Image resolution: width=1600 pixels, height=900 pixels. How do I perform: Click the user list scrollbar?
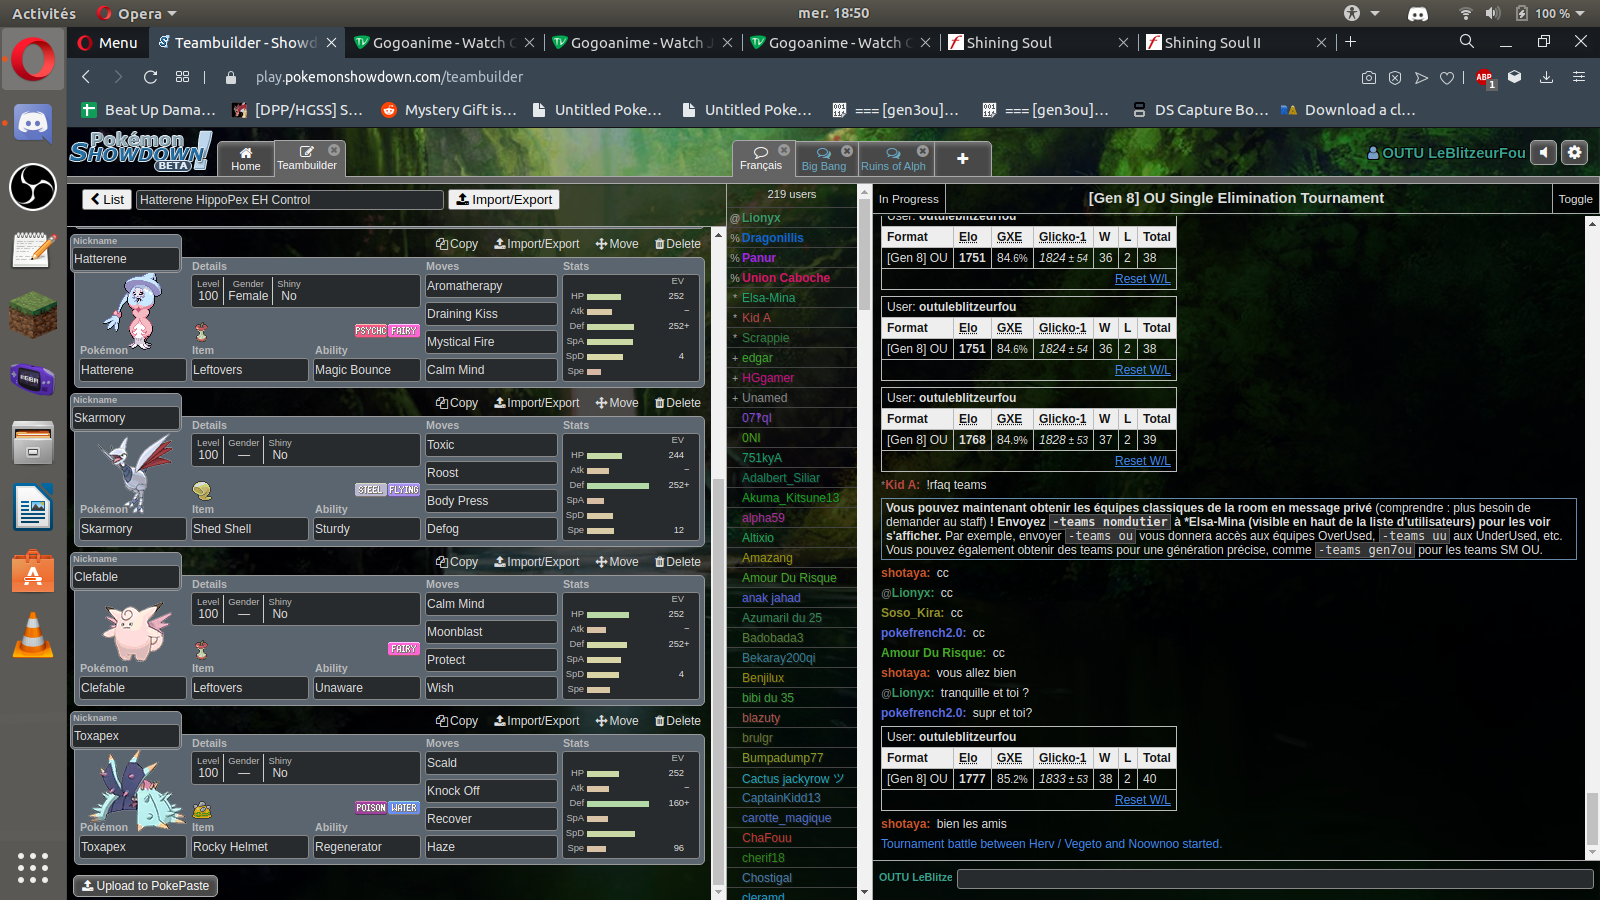864,540
